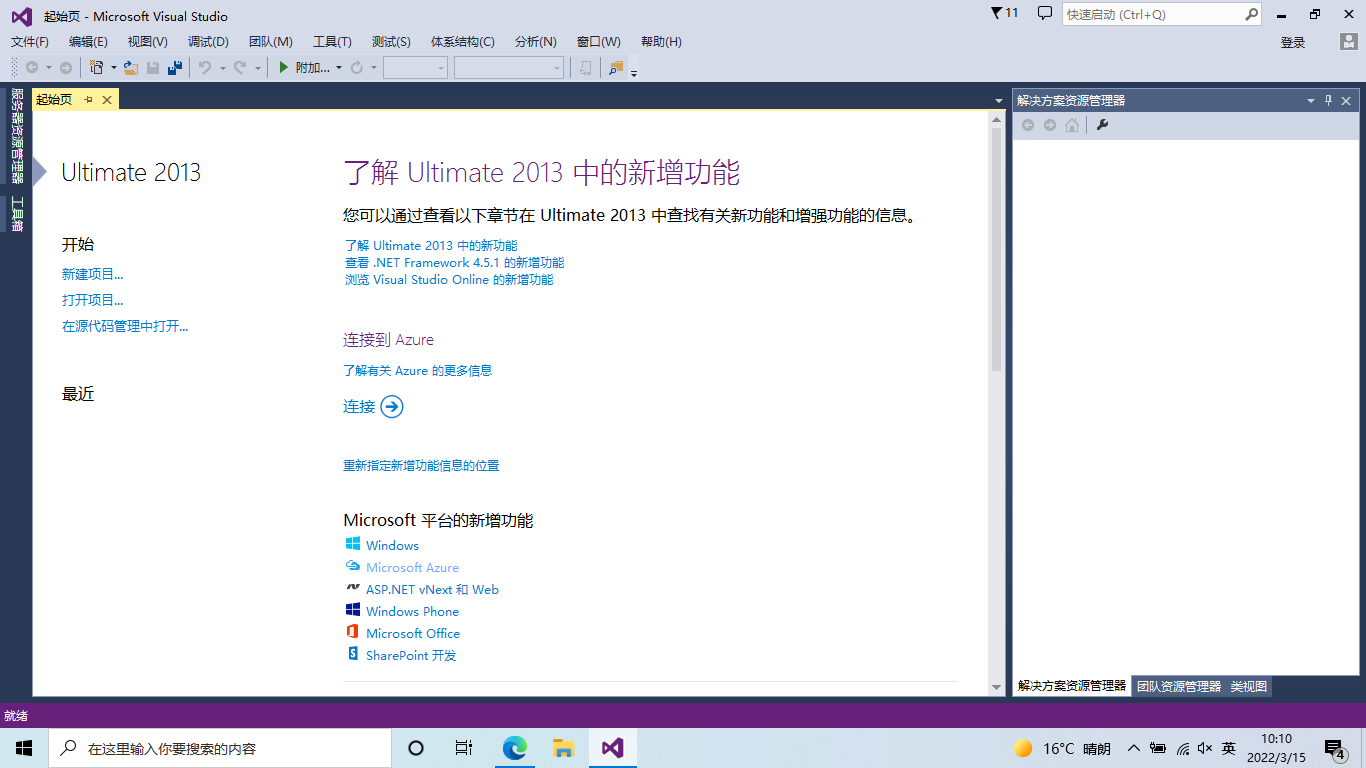Open the 文件(F) menu
Image resolution: width=1366 pixels, height=768 pixels.
30,41
